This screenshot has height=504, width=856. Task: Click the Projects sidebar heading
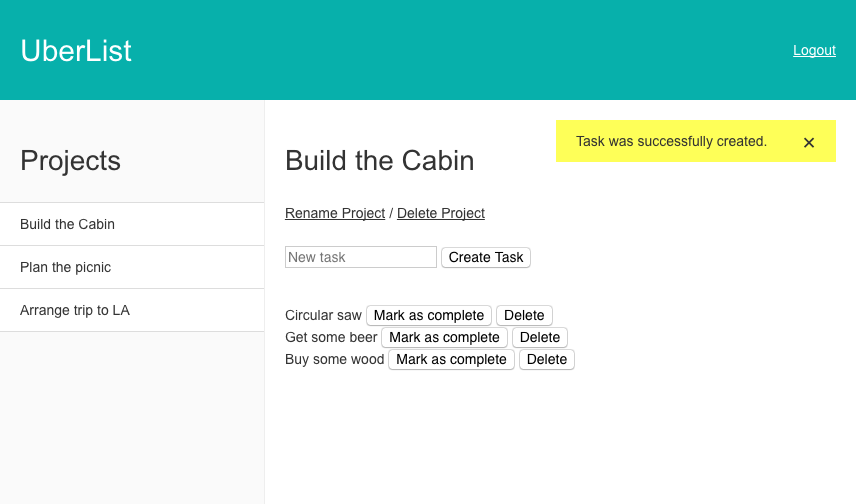70,161
